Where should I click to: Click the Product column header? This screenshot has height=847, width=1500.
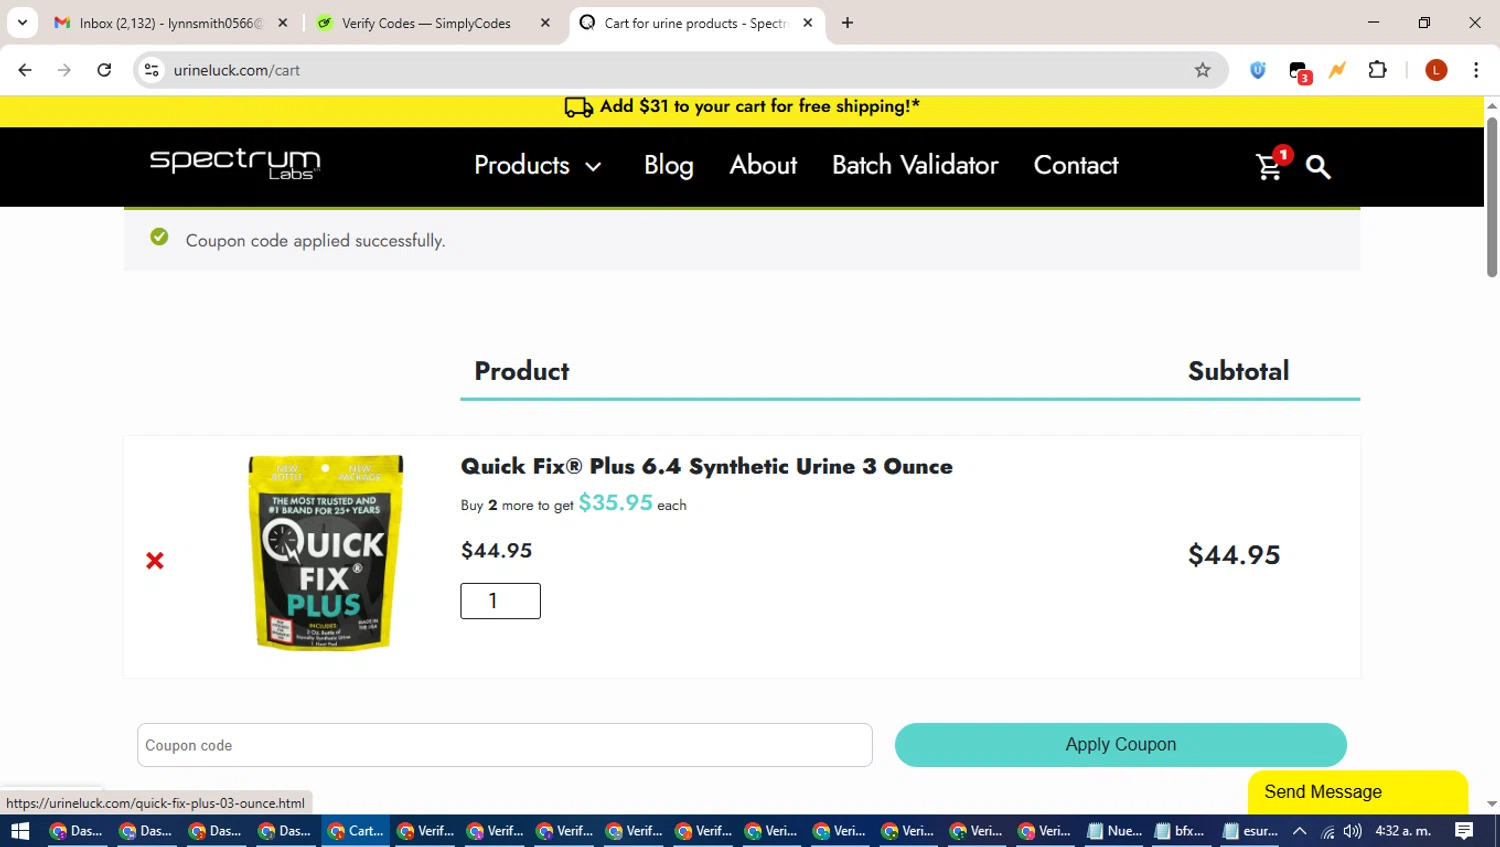point(521,371)
